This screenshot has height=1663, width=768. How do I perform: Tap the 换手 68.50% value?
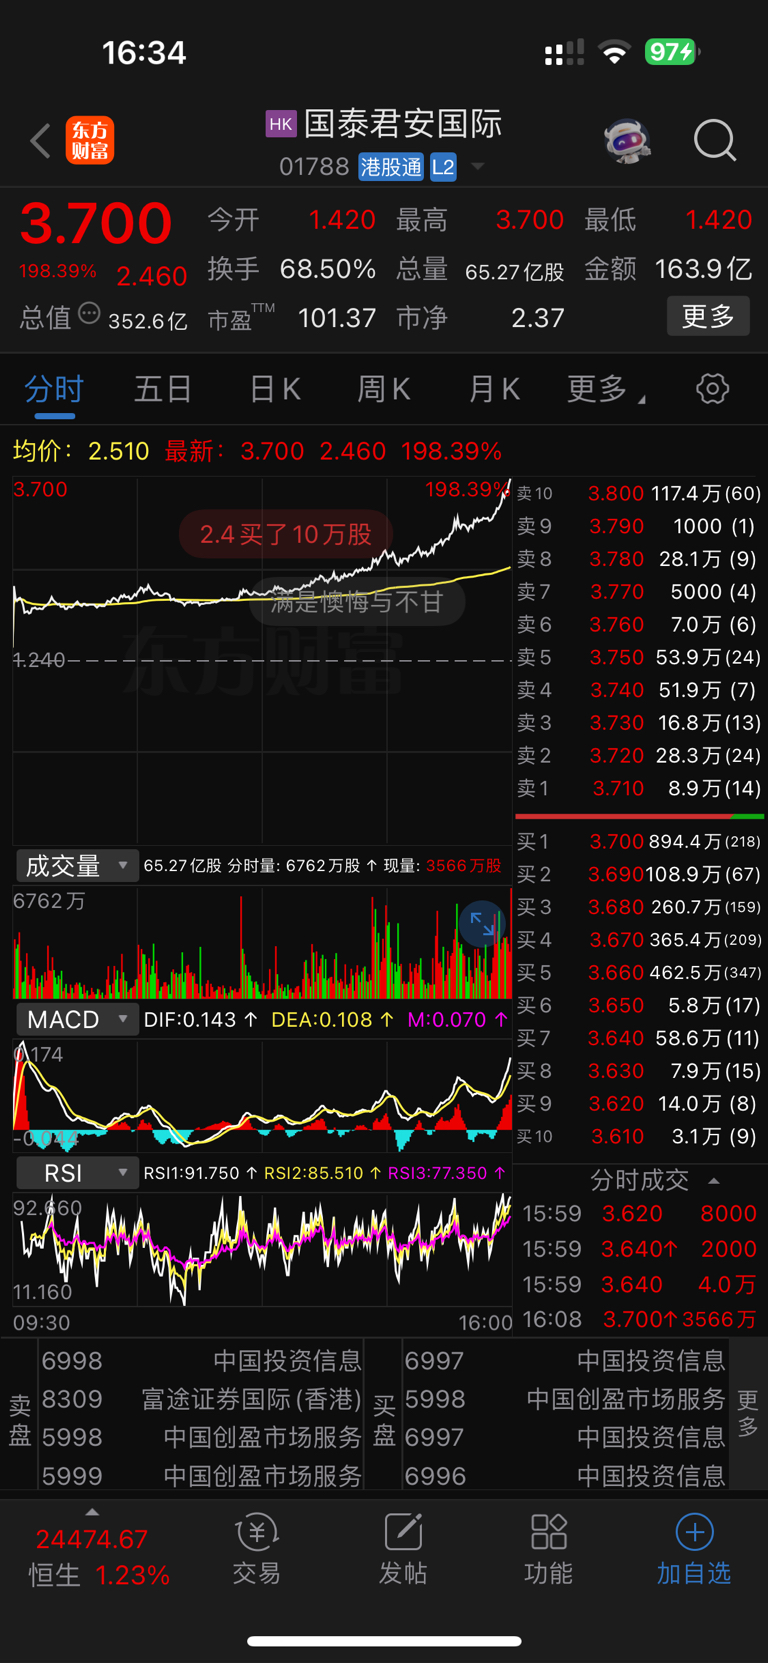pyautogui.click(x=328, y=269)
